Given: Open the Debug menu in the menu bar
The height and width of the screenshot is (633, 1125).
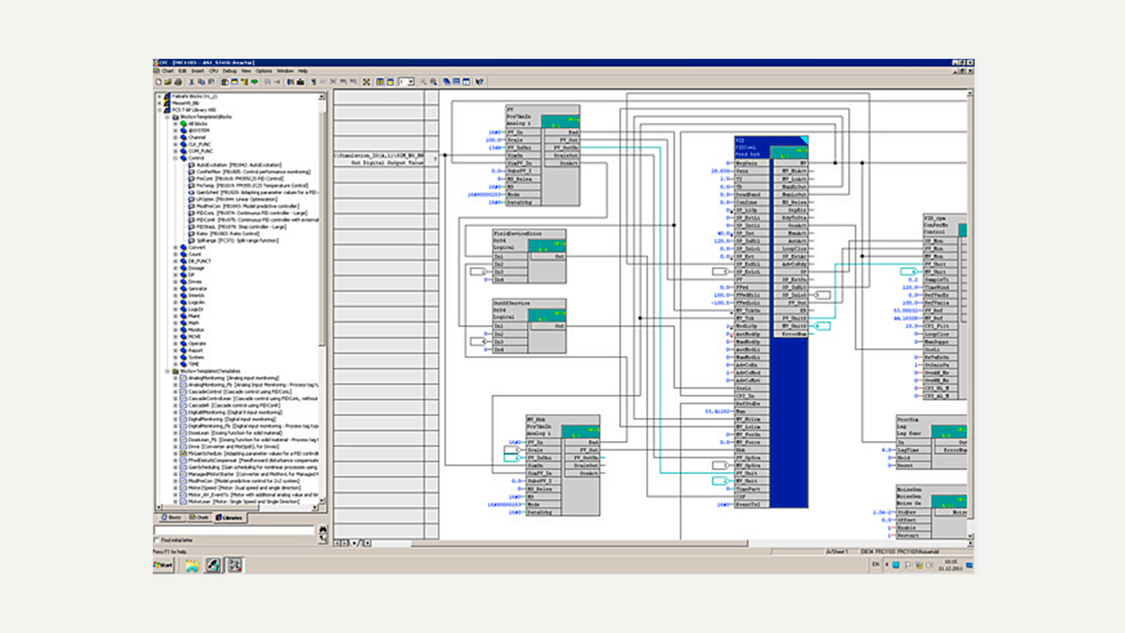Looking at the screenshot, I should click(231, 71).
